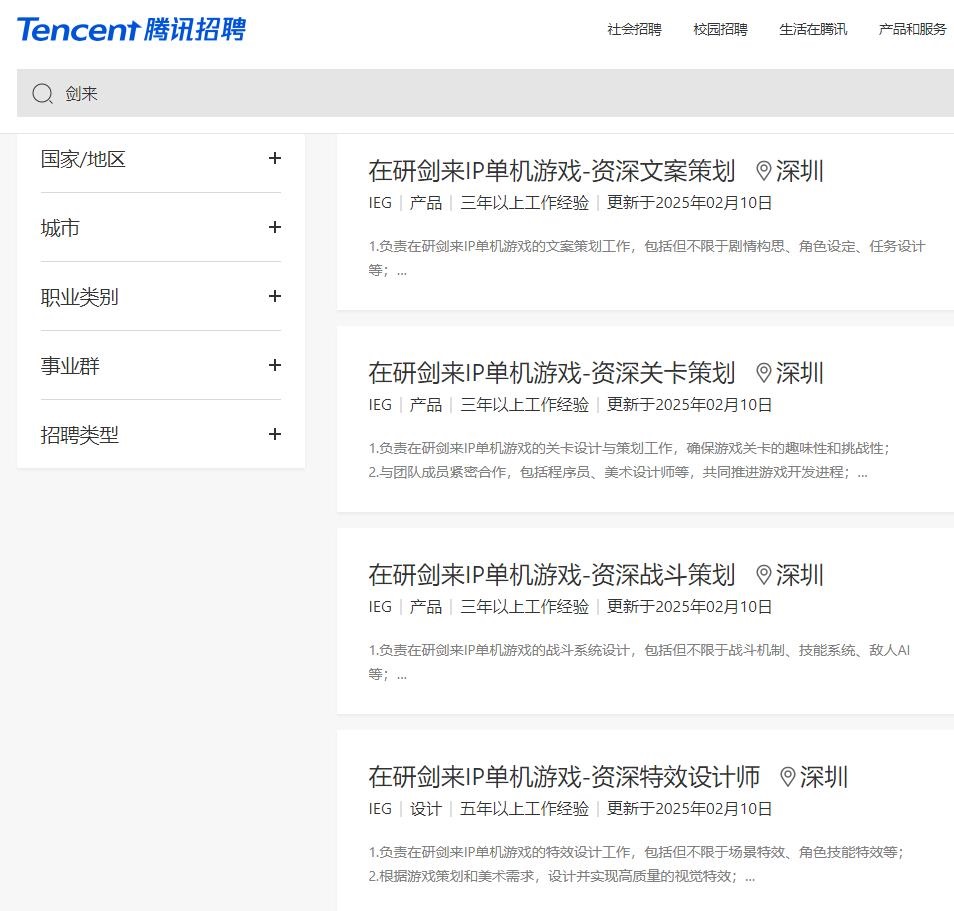Click the Tencent 腾讯招聘 logo
Screen dimensions: 954x911
tap(131, 29)
